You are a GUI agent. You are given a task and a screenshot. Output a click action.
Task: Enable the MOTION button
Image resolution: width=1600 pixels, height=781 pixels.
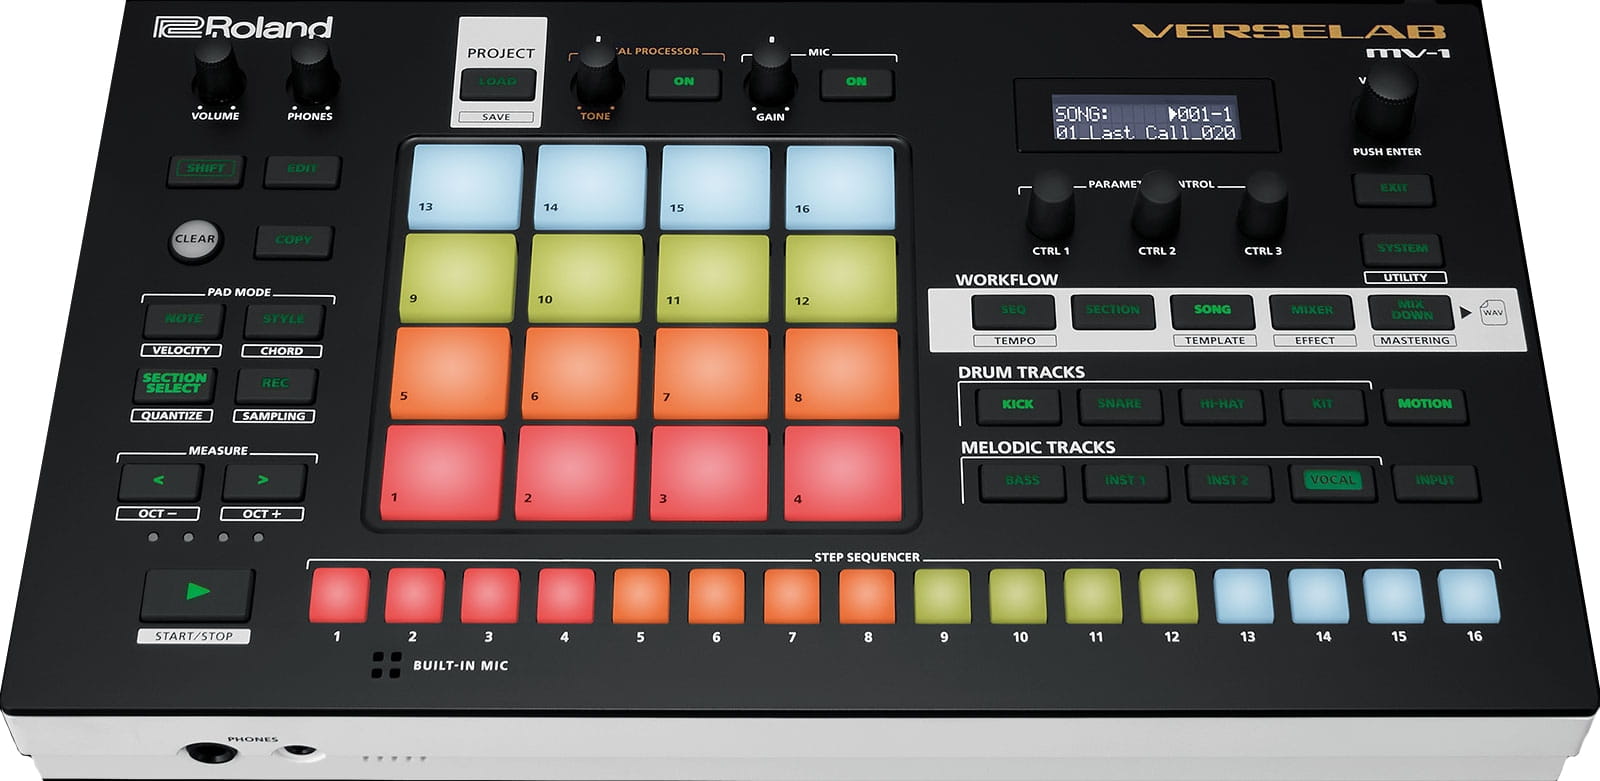click(1424, 404)
